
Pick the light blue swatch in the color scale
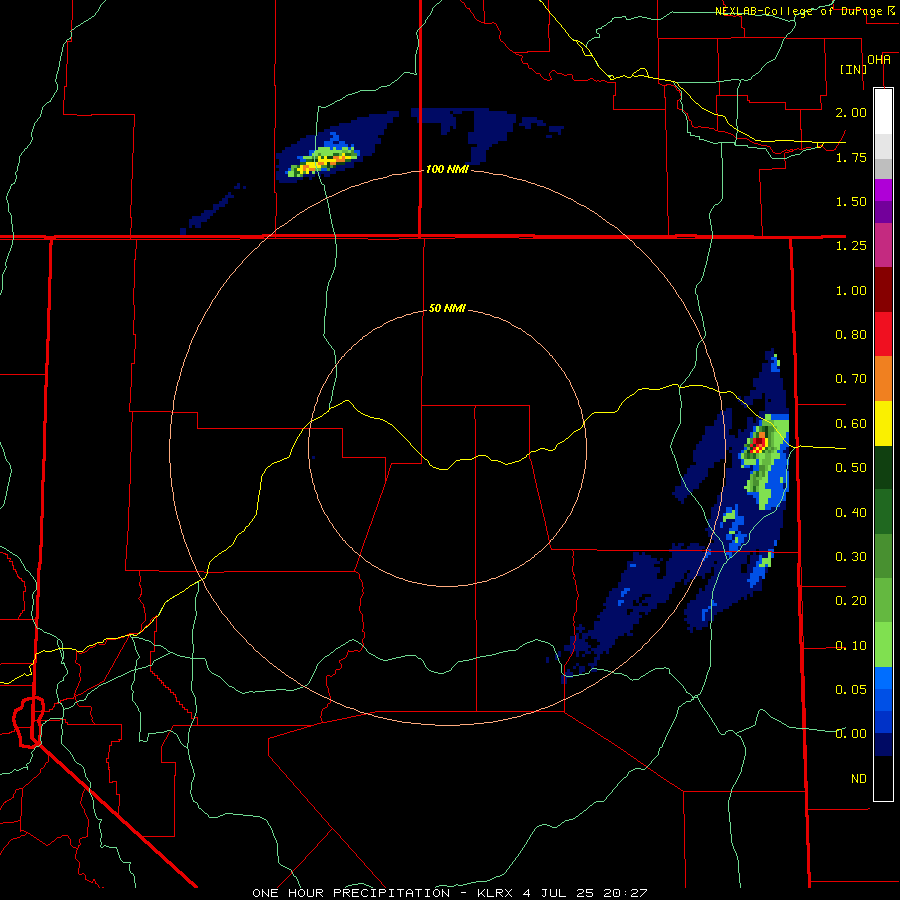(x=883, y=678)
